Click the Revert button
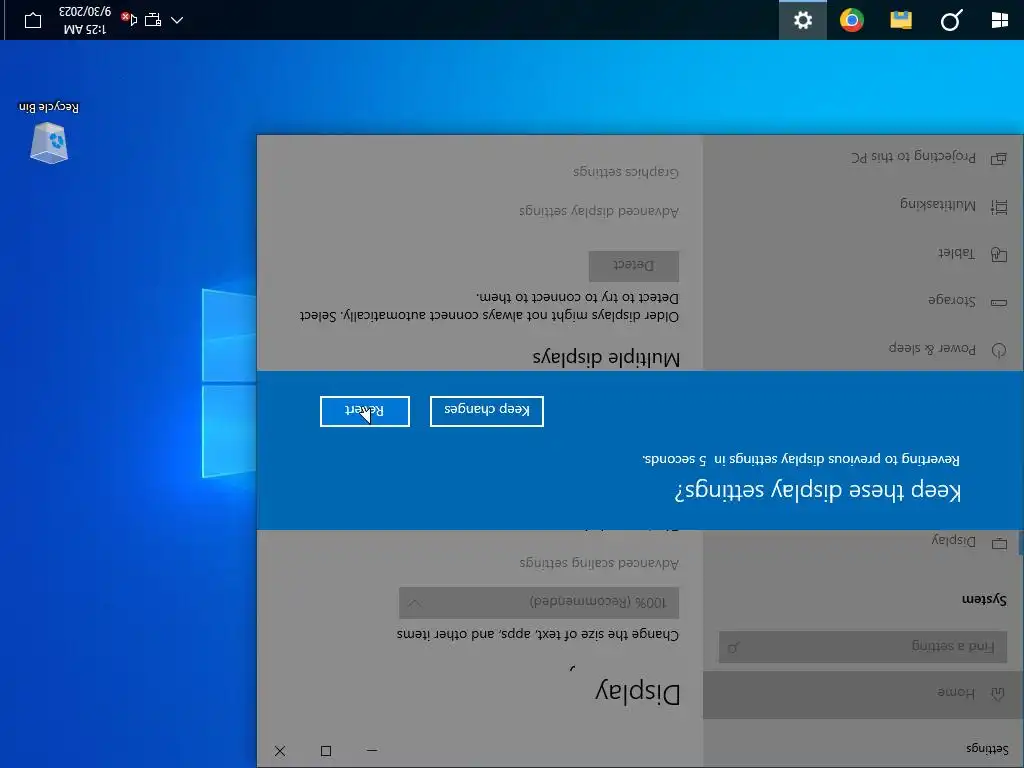This screenshot has height=768, width=1024. click(365, 411)
